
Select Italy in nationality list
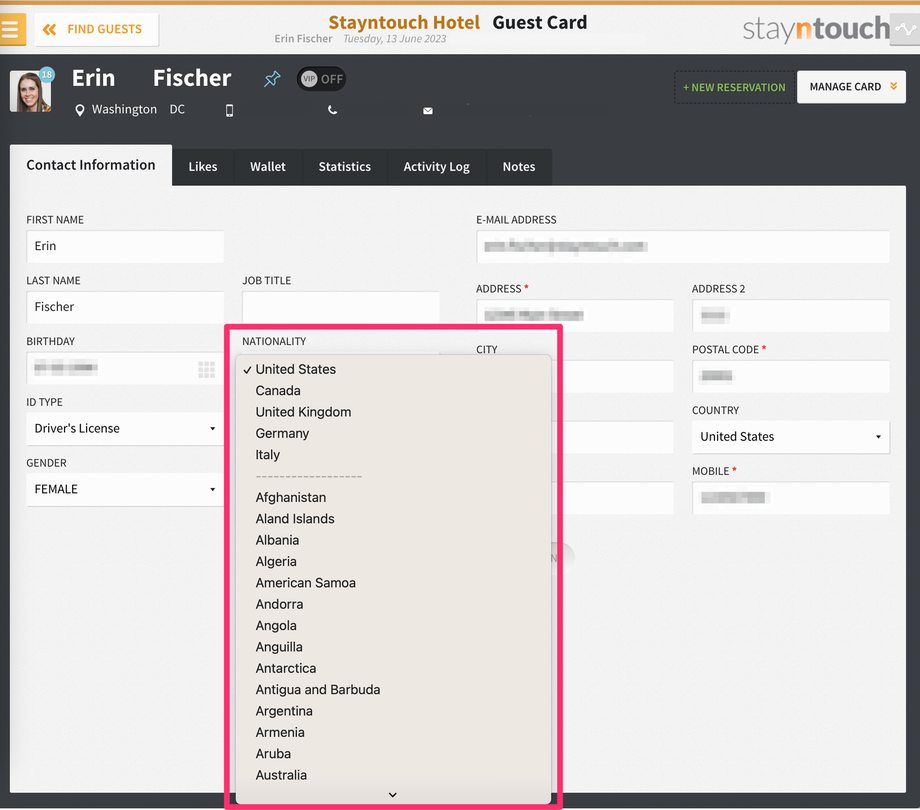coord(393,455)
